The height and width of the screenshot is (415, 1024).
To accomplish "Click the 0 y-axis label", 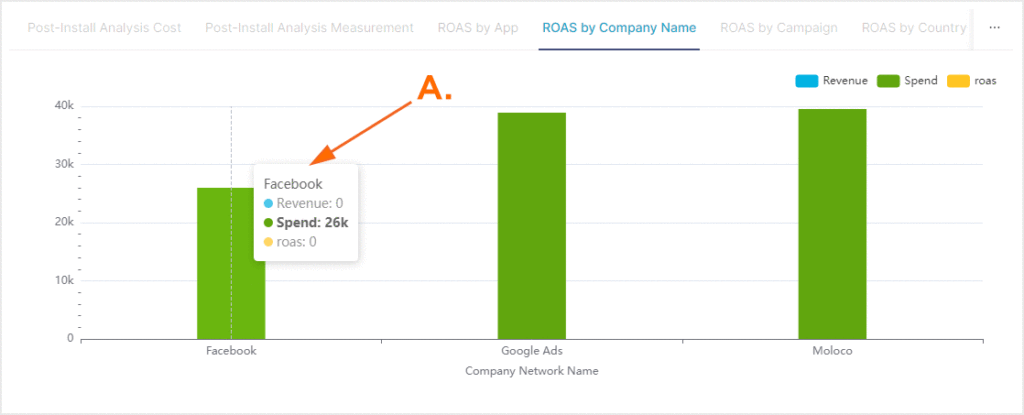I will coord(70,339).
